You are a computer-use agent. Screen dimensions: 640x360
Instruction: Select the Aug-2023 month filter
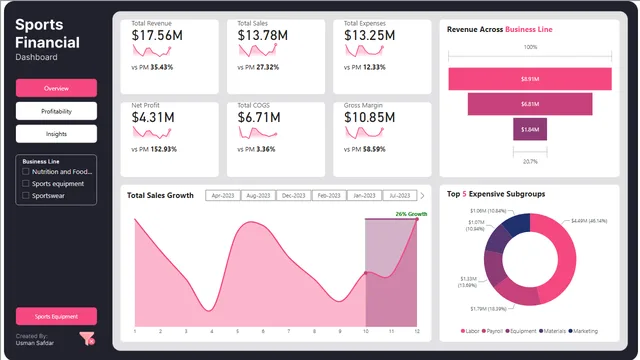point(258,196)
